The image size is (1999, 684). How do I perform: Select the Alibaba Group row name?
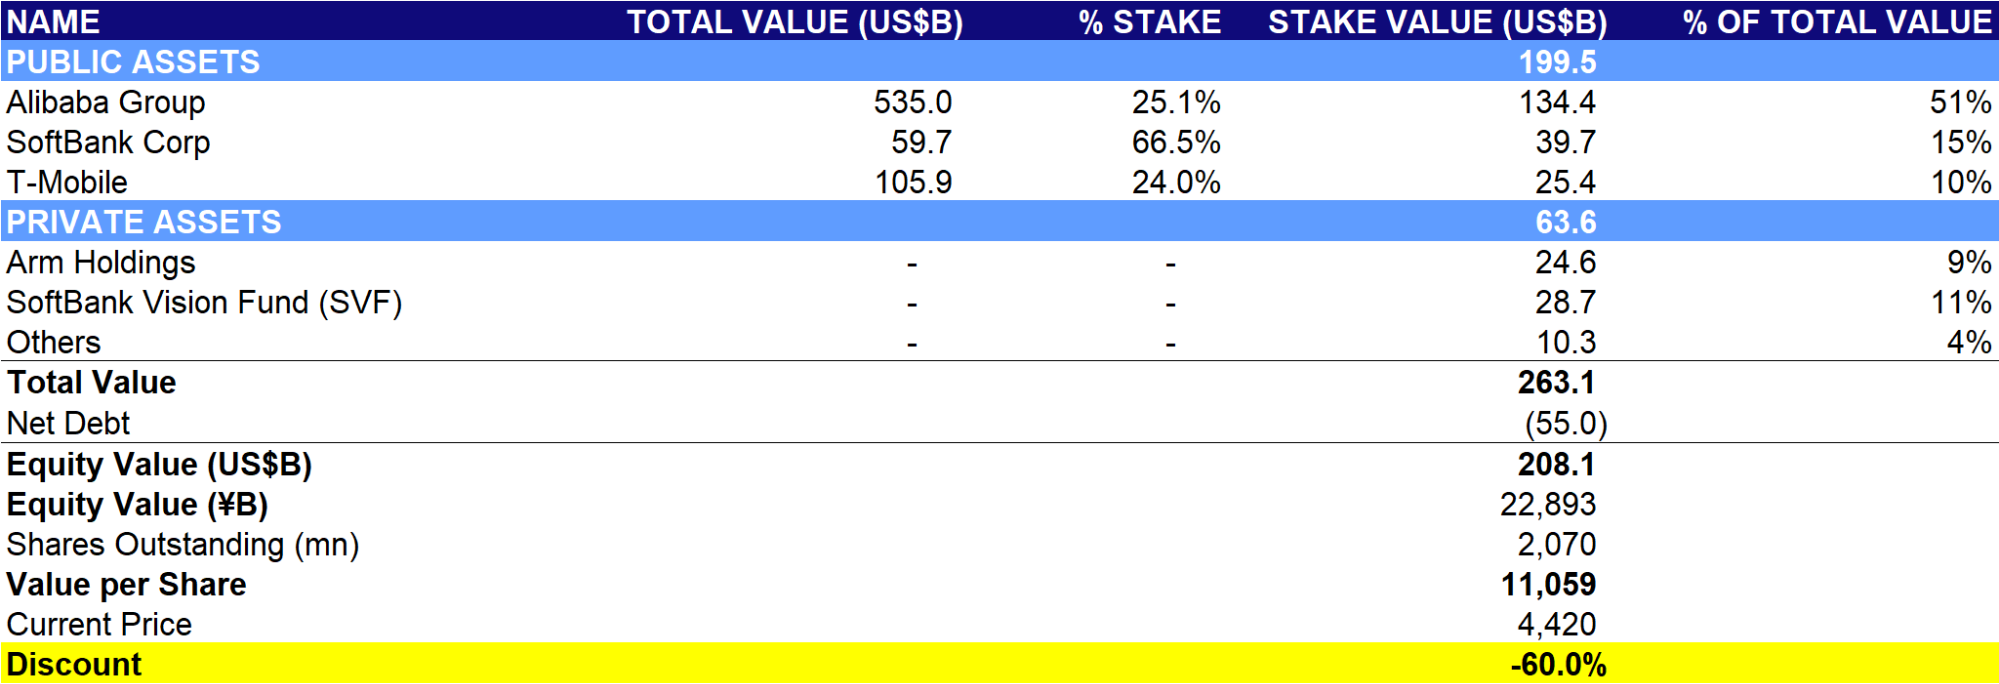pyautogui.click(x=106, y=102)
